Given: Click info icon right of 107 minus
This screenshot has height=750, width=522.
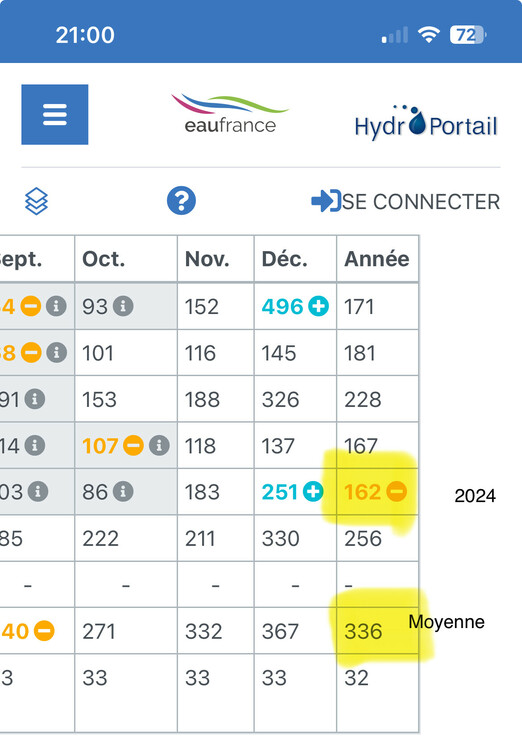Looking at the screenshot, I should tap(159, 446).
